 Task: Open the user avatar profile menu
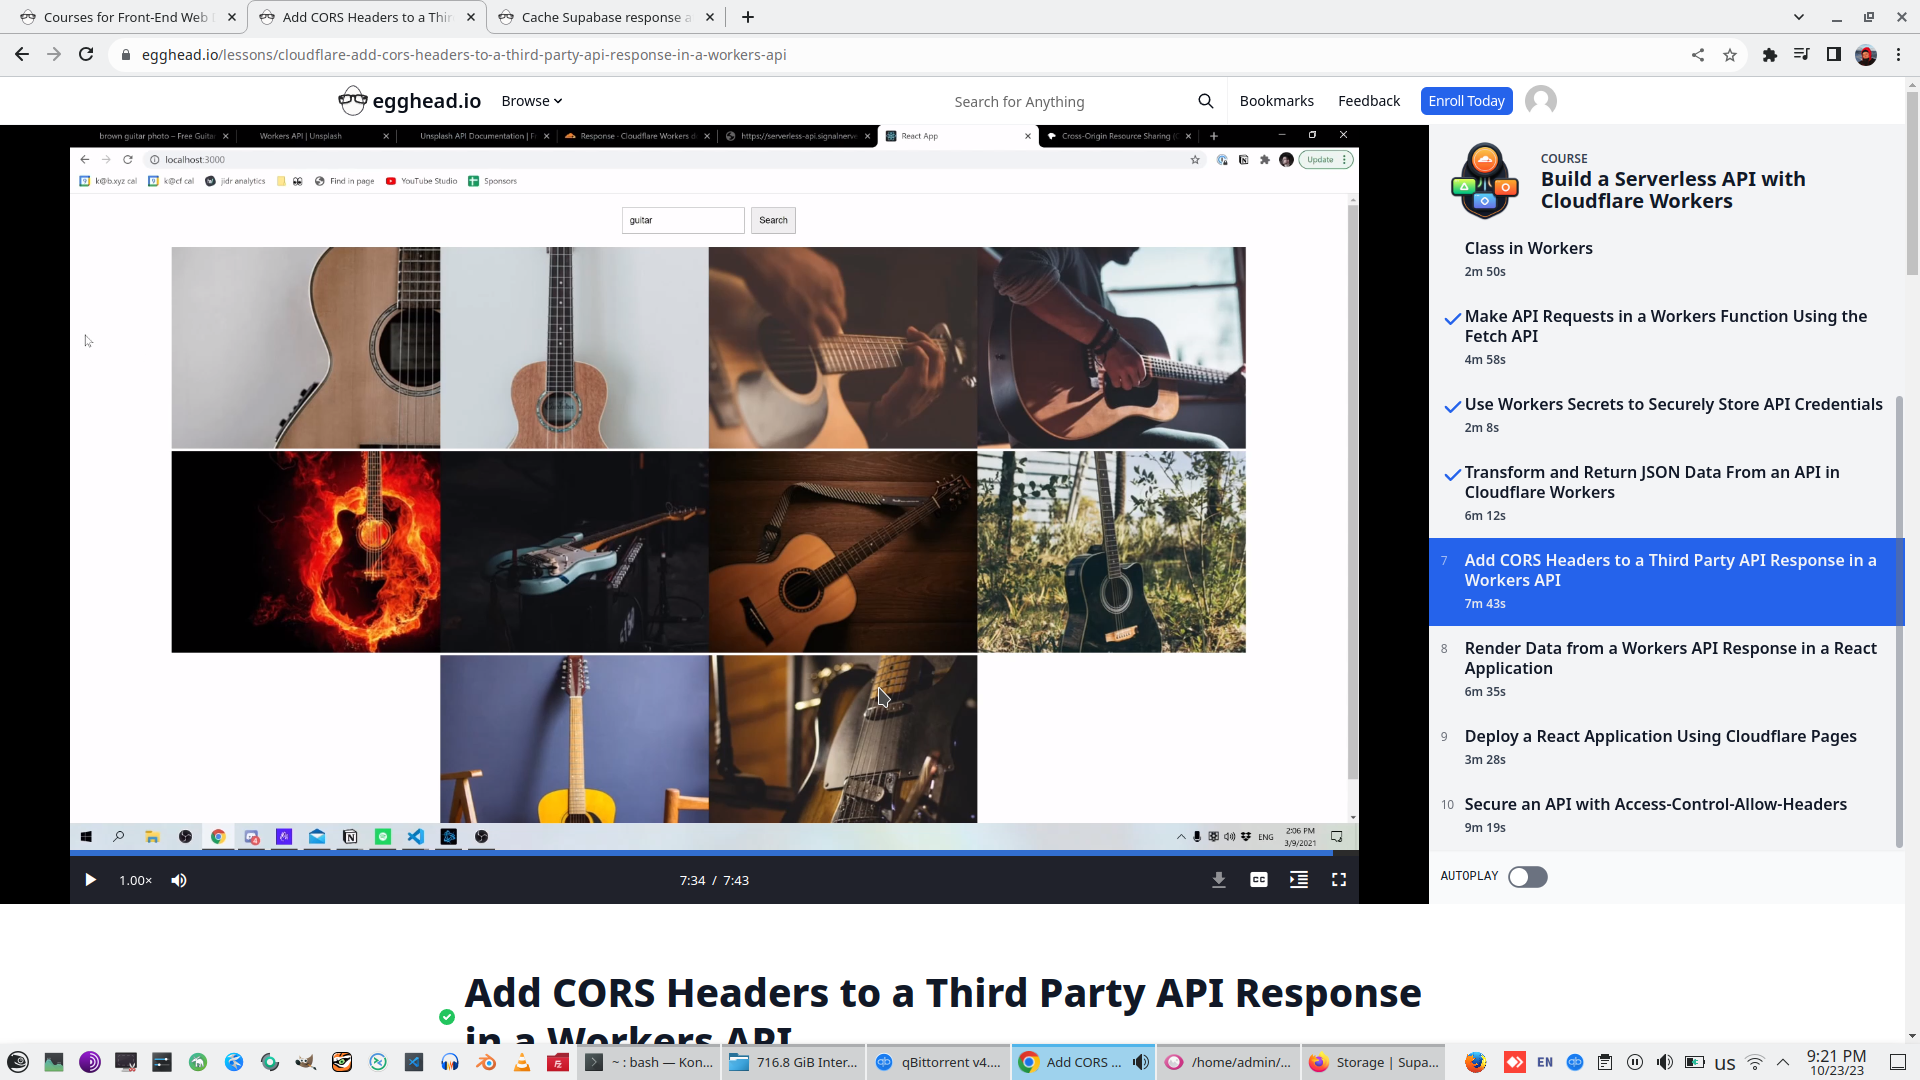point(1540,101)
